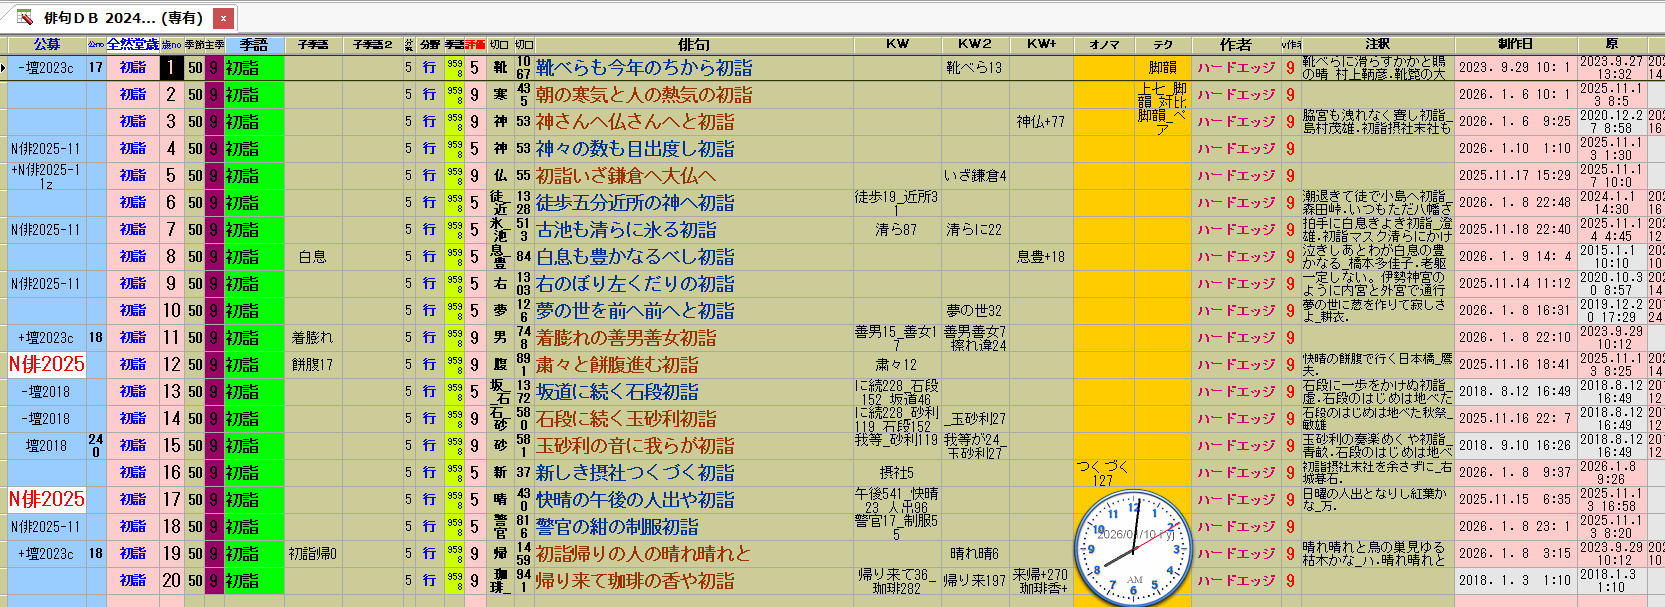
Task: Open the 全然堂歳 header link
Action: (x=133, y=44)
